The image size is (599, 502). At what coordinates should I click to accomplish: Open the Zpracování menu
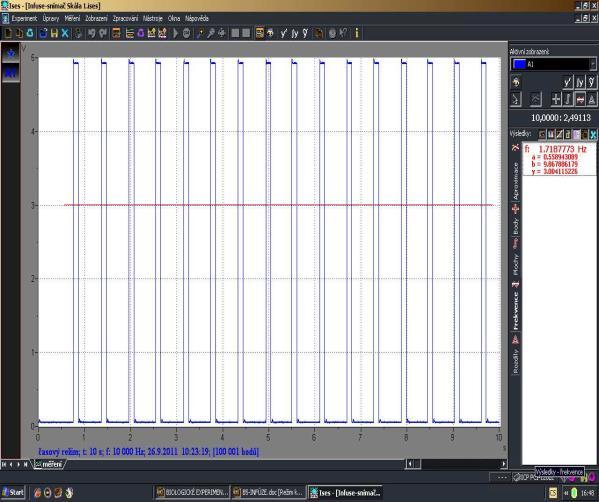pyautogui.click(x=125, y=18)
